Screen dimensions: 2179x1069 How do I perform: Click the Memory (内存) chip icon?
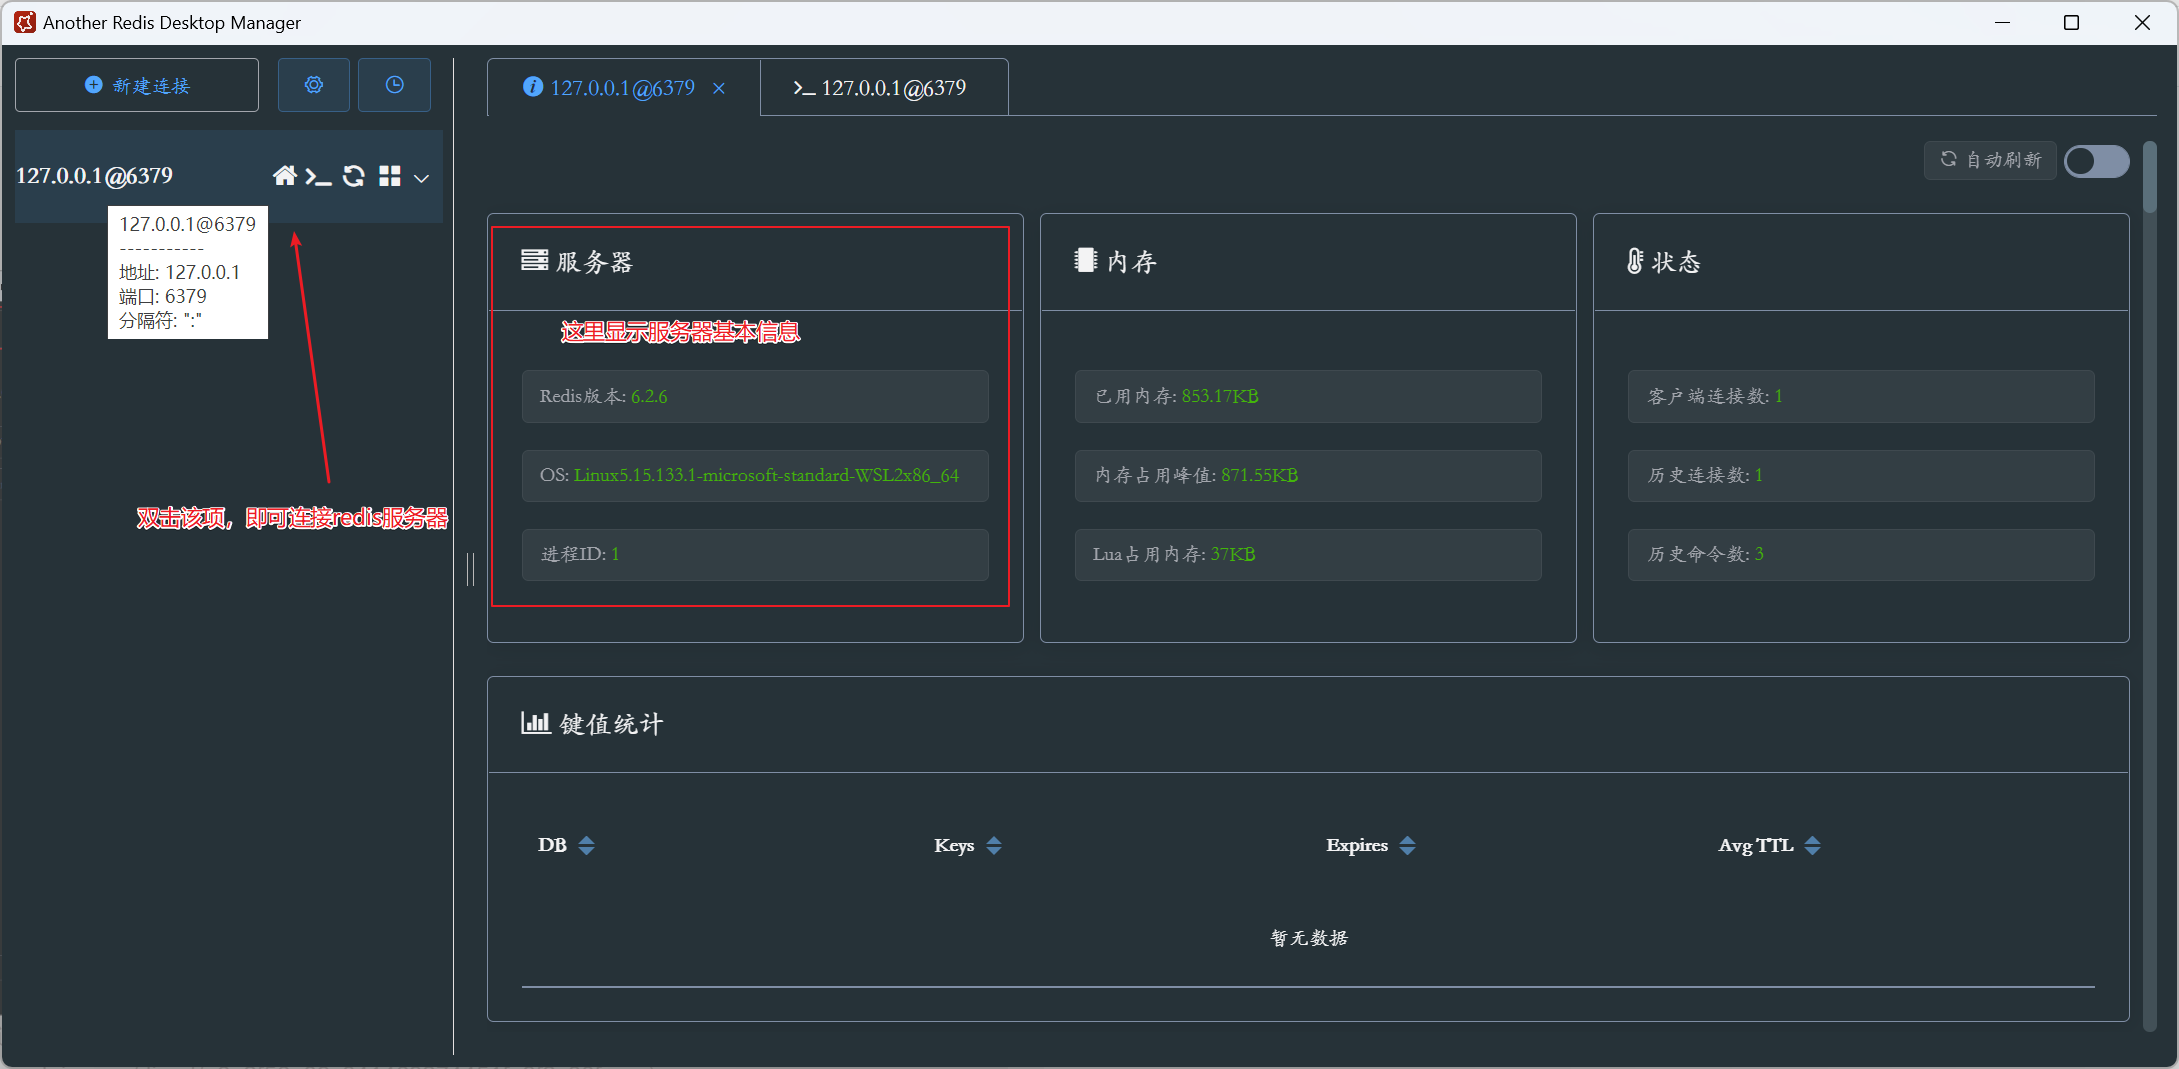[x=1086, y=260]
